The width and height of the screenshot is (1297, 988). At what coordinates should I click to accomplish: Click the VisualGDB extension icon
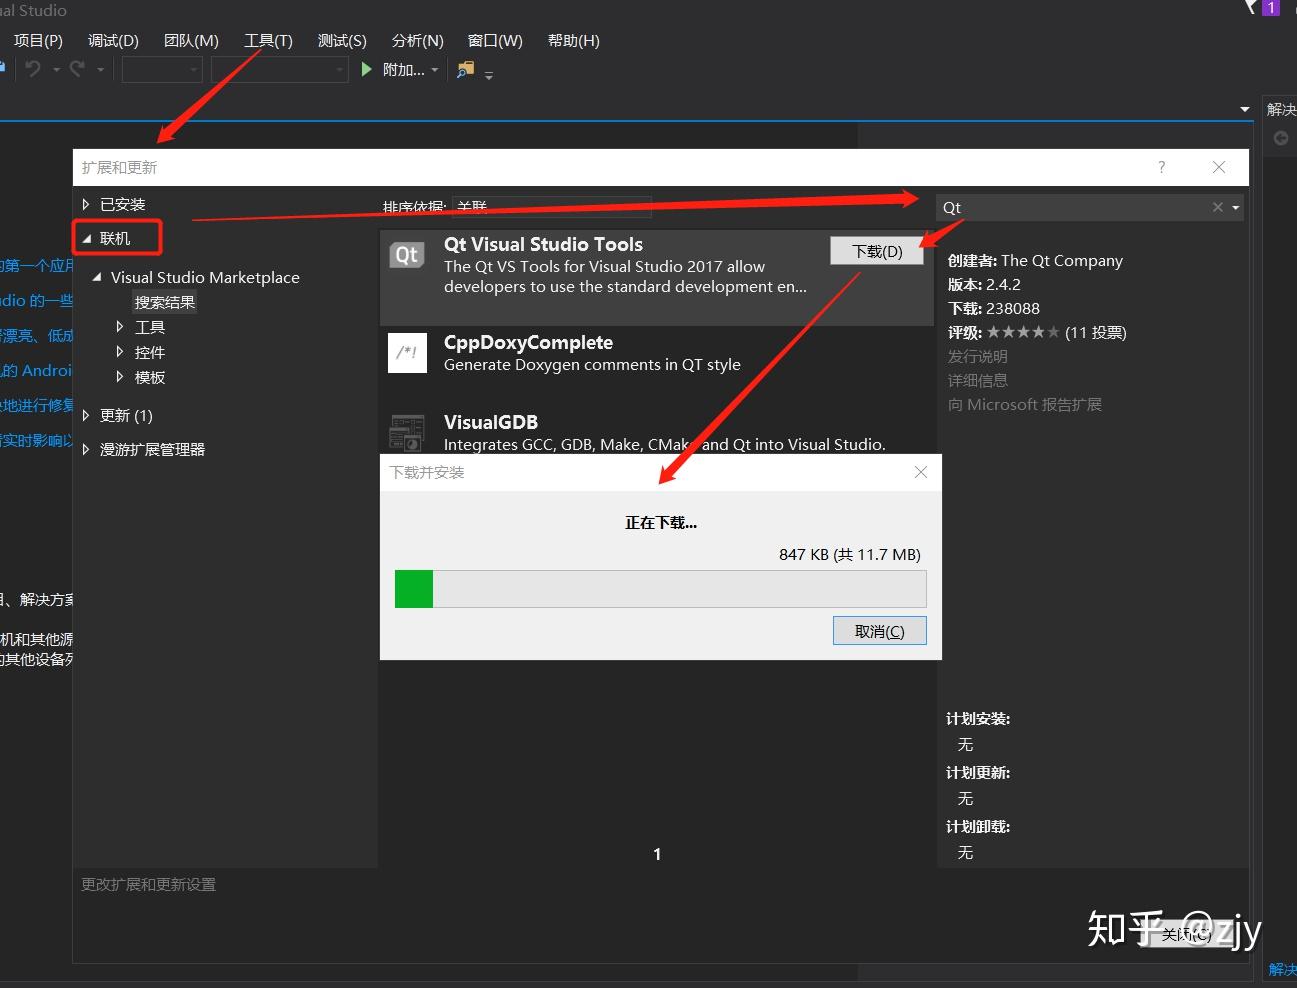[407, 432]
